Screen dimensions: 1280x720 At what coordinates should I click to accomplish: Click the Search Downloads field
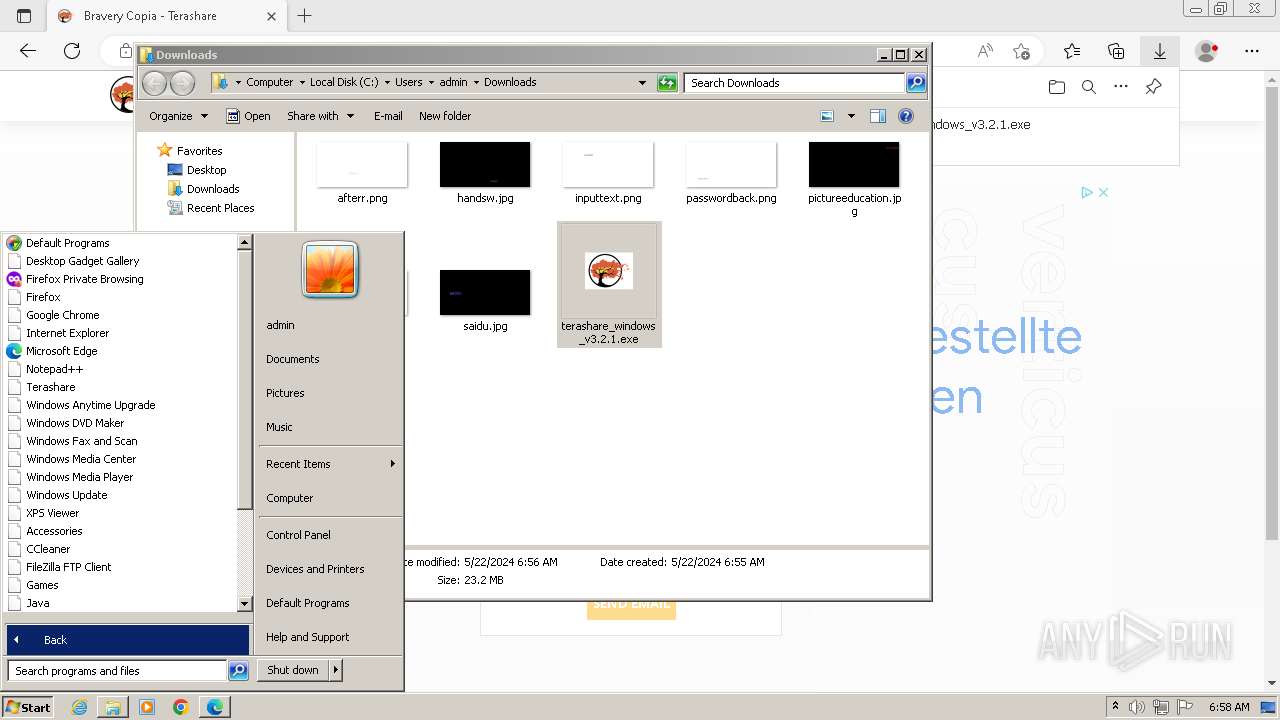tap(795, 83)
